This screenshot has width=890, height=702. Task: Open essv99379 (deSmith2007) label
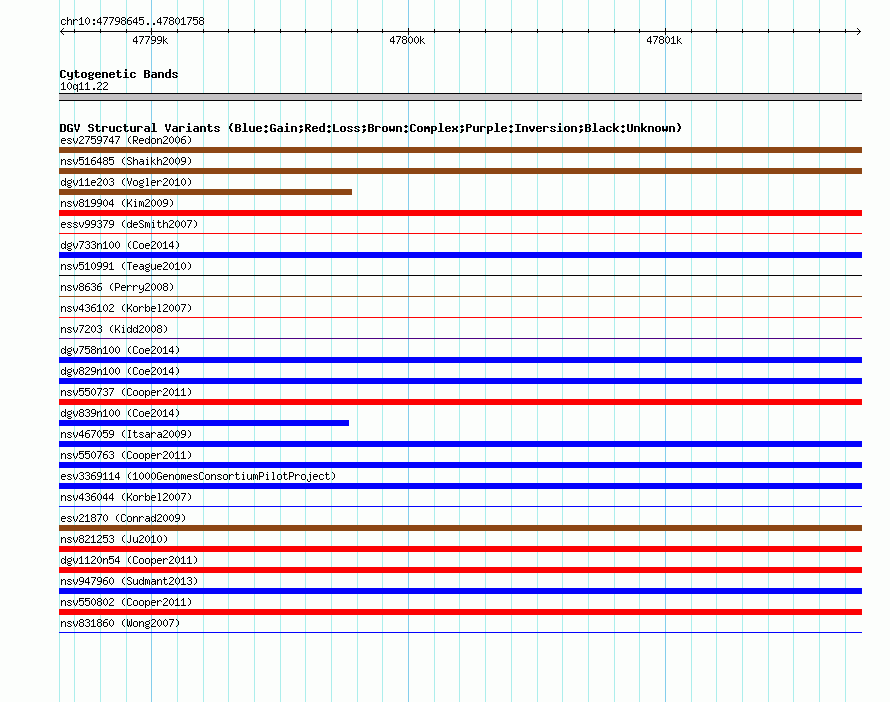click(x=129, y=224)
